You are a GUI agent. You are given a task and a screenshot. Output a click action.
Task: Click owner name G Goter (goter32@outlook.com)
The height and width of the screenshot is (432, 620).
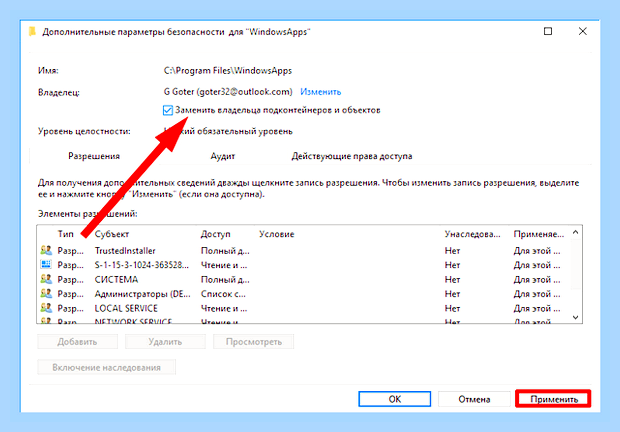pos(228,92)
